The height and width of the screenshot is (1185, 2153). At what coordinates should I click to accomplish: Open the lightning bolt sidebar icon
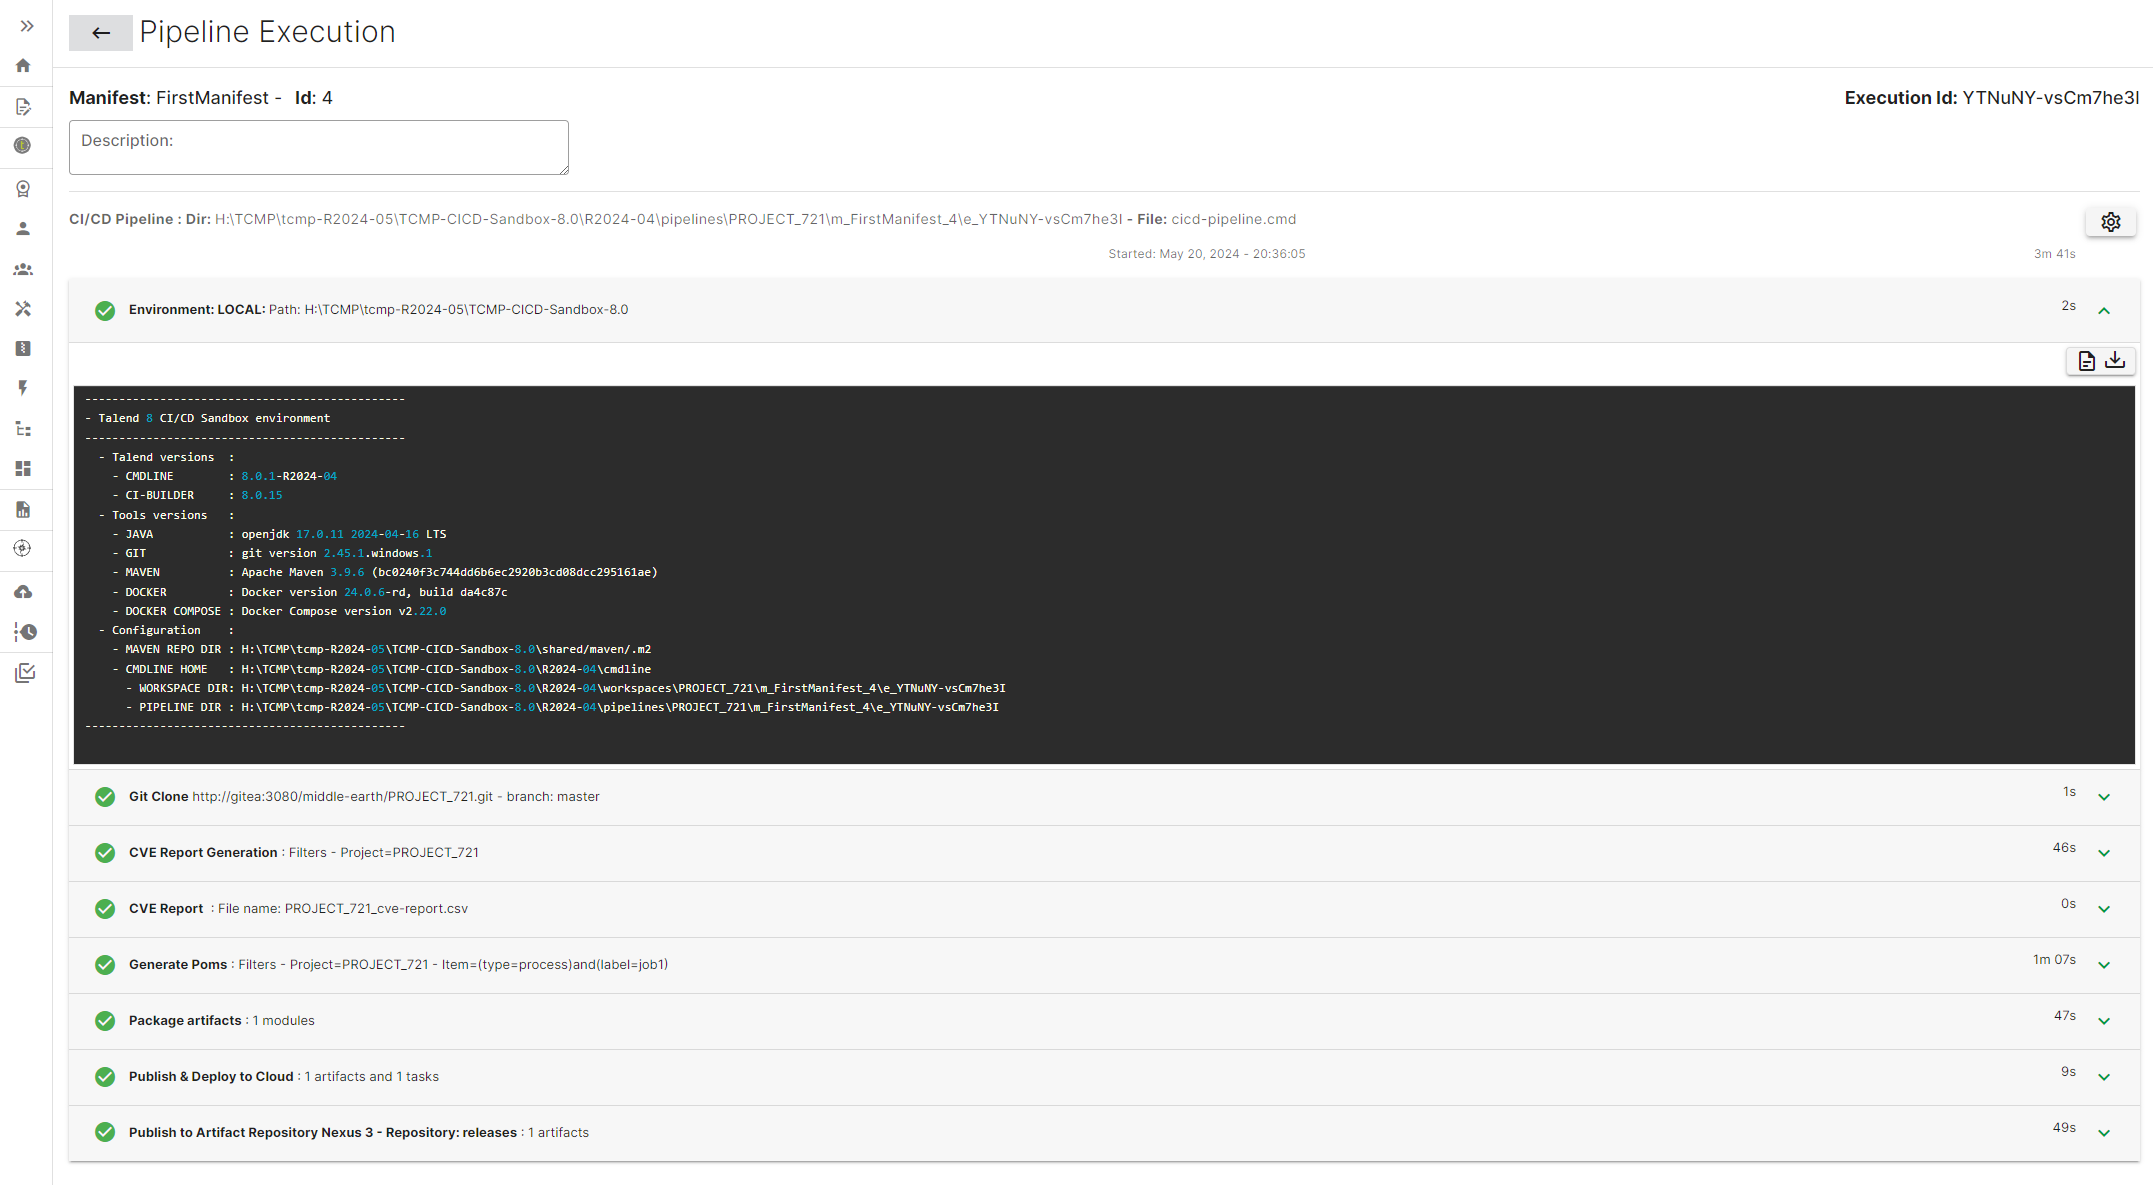pyautogui.click(x=23, y=388)
